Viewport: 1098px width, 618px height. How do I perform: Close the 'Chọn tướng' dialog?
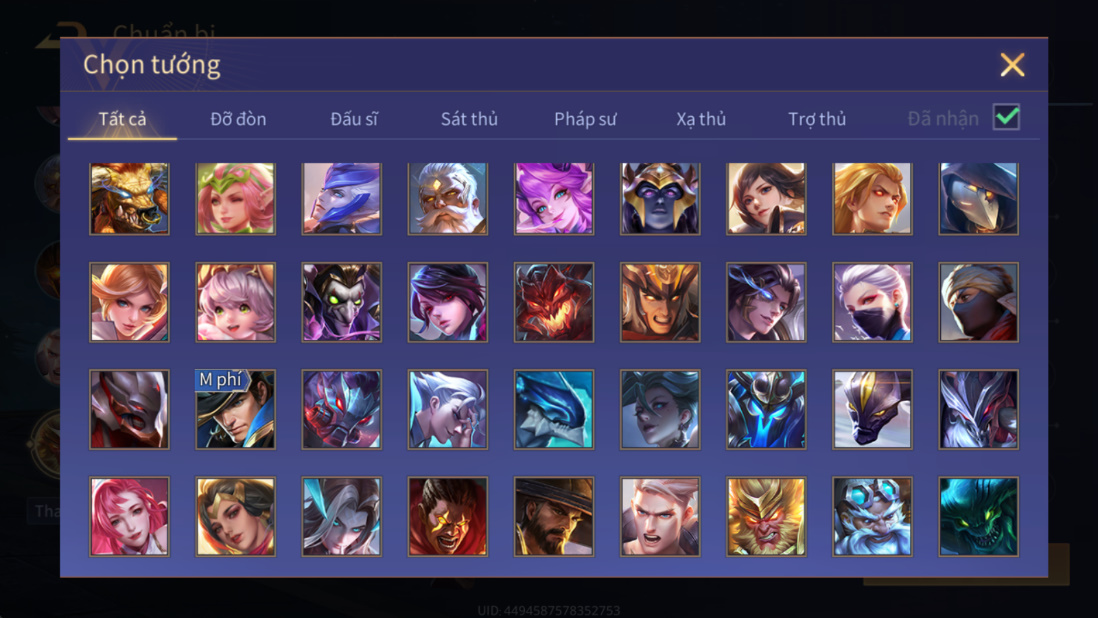point(1012,65)
